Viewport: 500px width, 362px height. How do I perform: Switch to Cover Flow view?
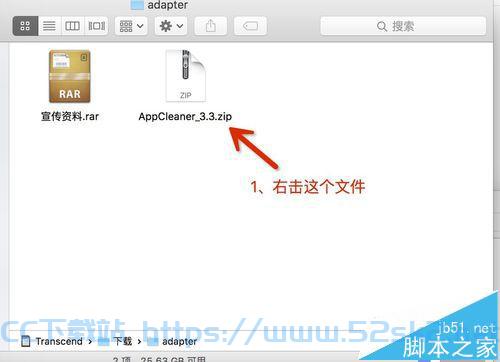97,26
